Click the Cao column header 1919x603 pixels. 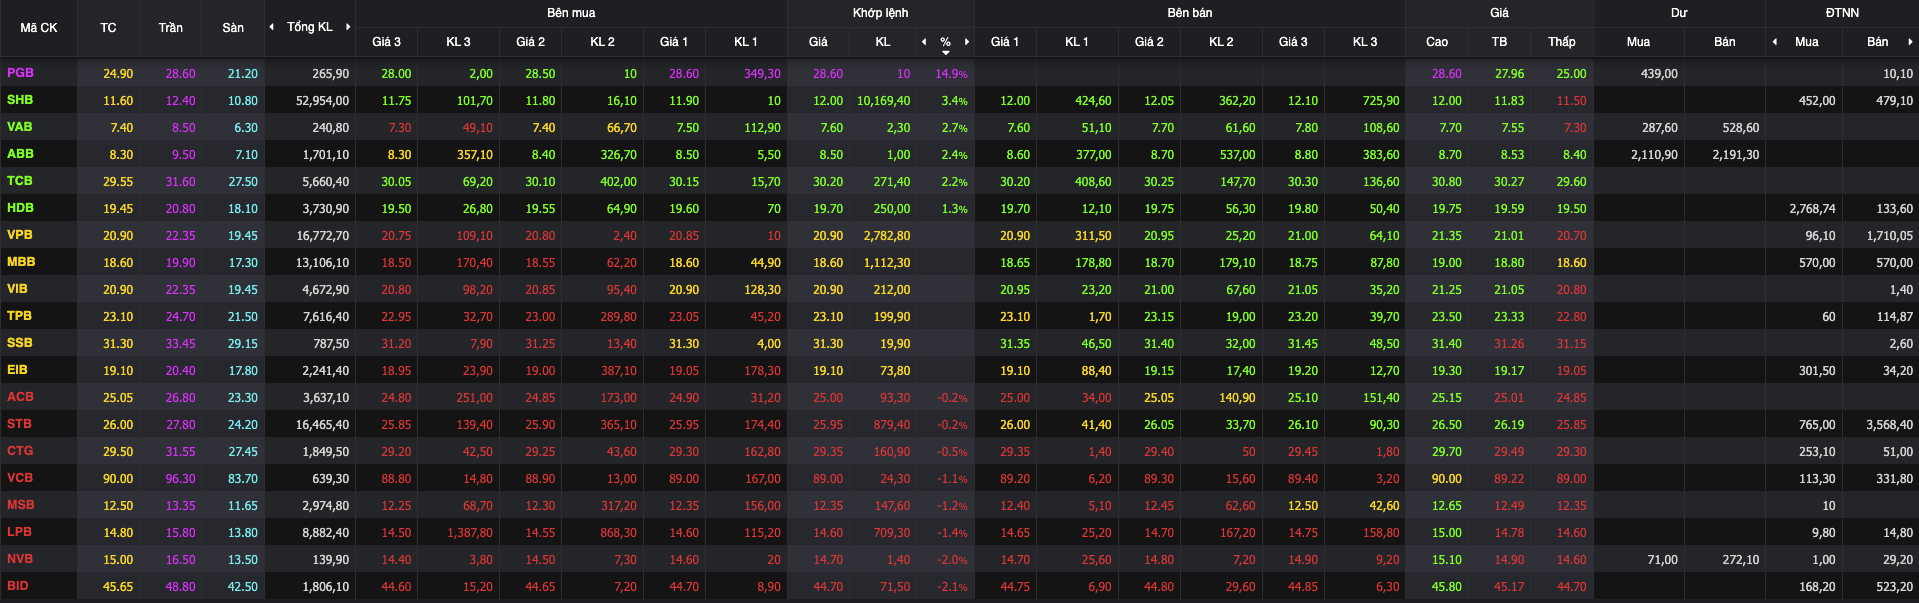coord(1437,42)
